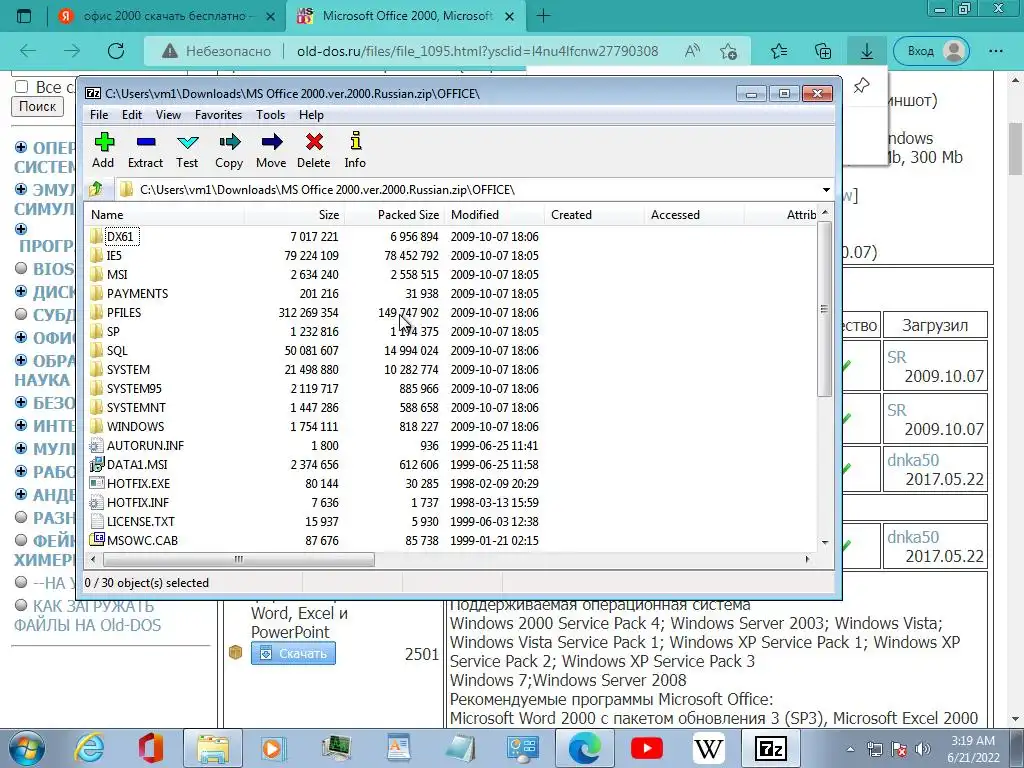Sort the file list by the Packed Size column

pos(394,215)
